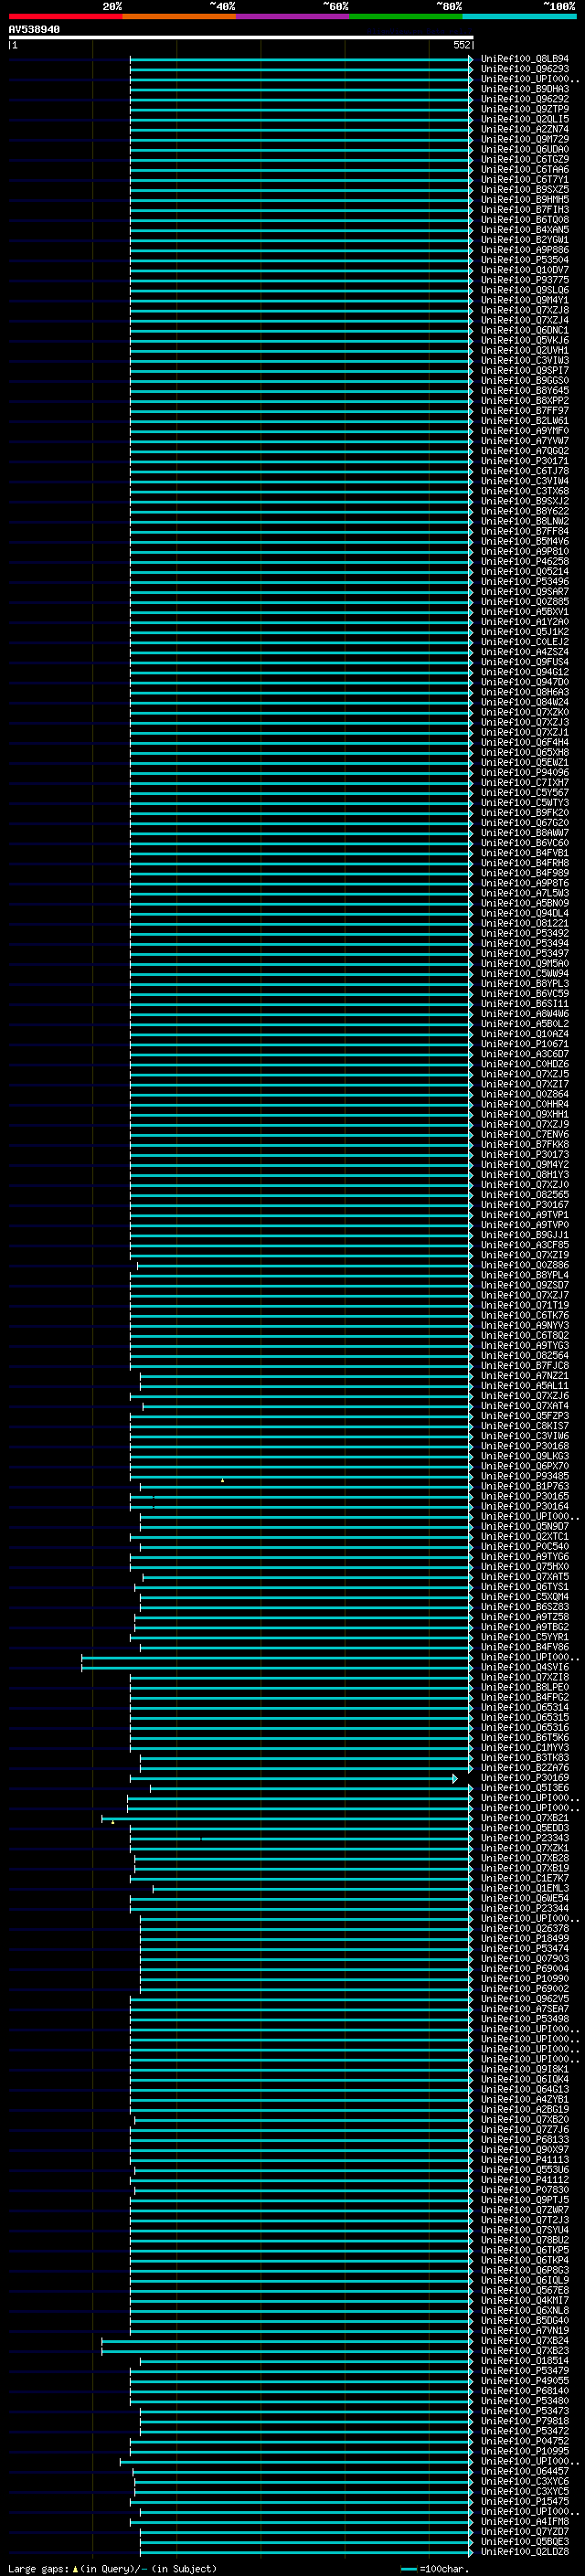
Task: Select hit label UniRef100_Q9M4Y1
Action: [x=525, y=300]
